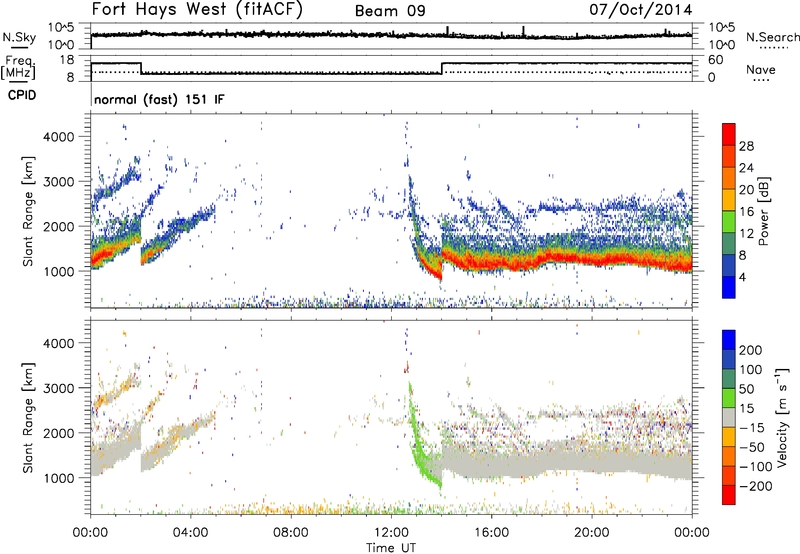Click velocity panel 'Slant Range [km]' label
Viewport: 800px width, 554px height.
tap(29, 417)
